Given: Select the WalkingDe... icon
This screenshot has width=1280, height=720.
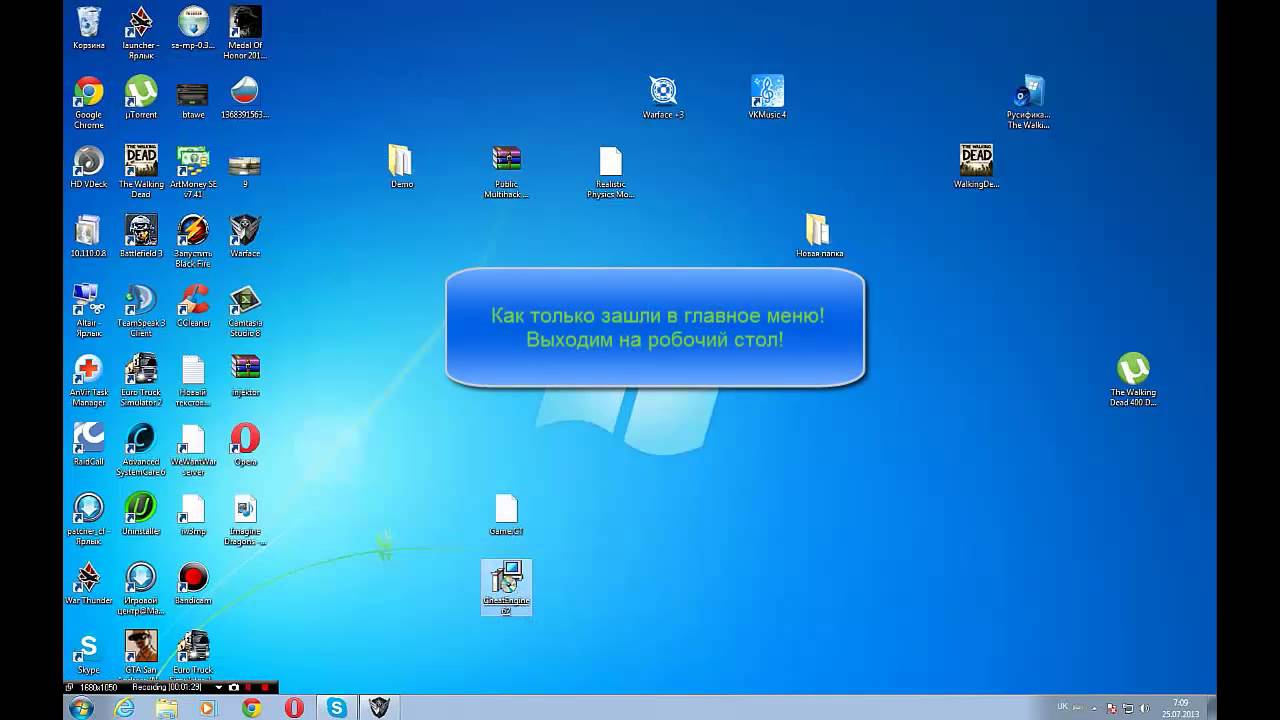Looking at the screenshot, I should (x=977, y=166).
